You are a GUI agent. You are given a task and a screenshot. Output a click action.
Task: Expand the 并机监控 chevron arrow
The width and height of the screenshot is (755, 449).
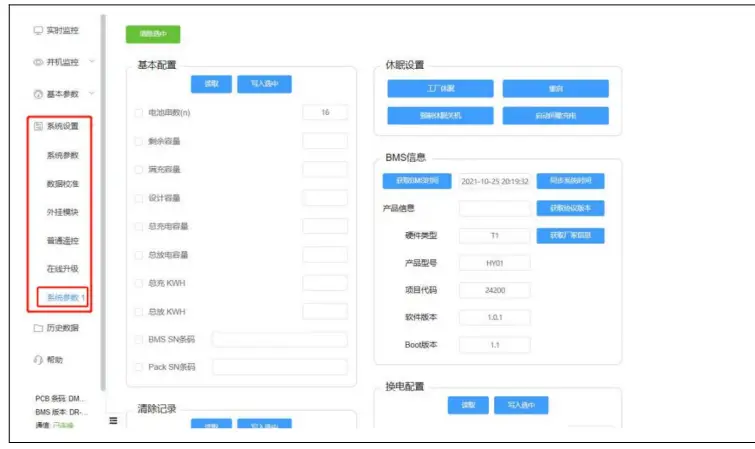pos(92,62)
